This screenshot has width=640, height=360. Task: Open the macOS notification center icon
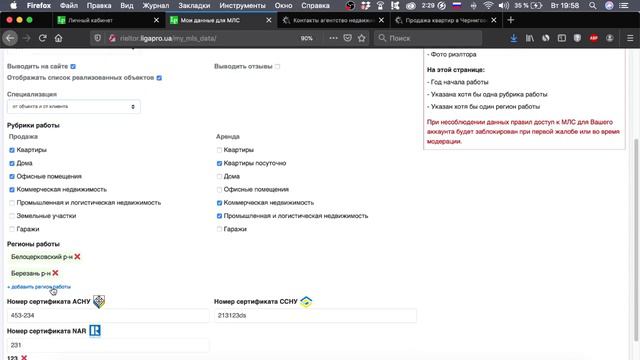click(x=624, y=6)
